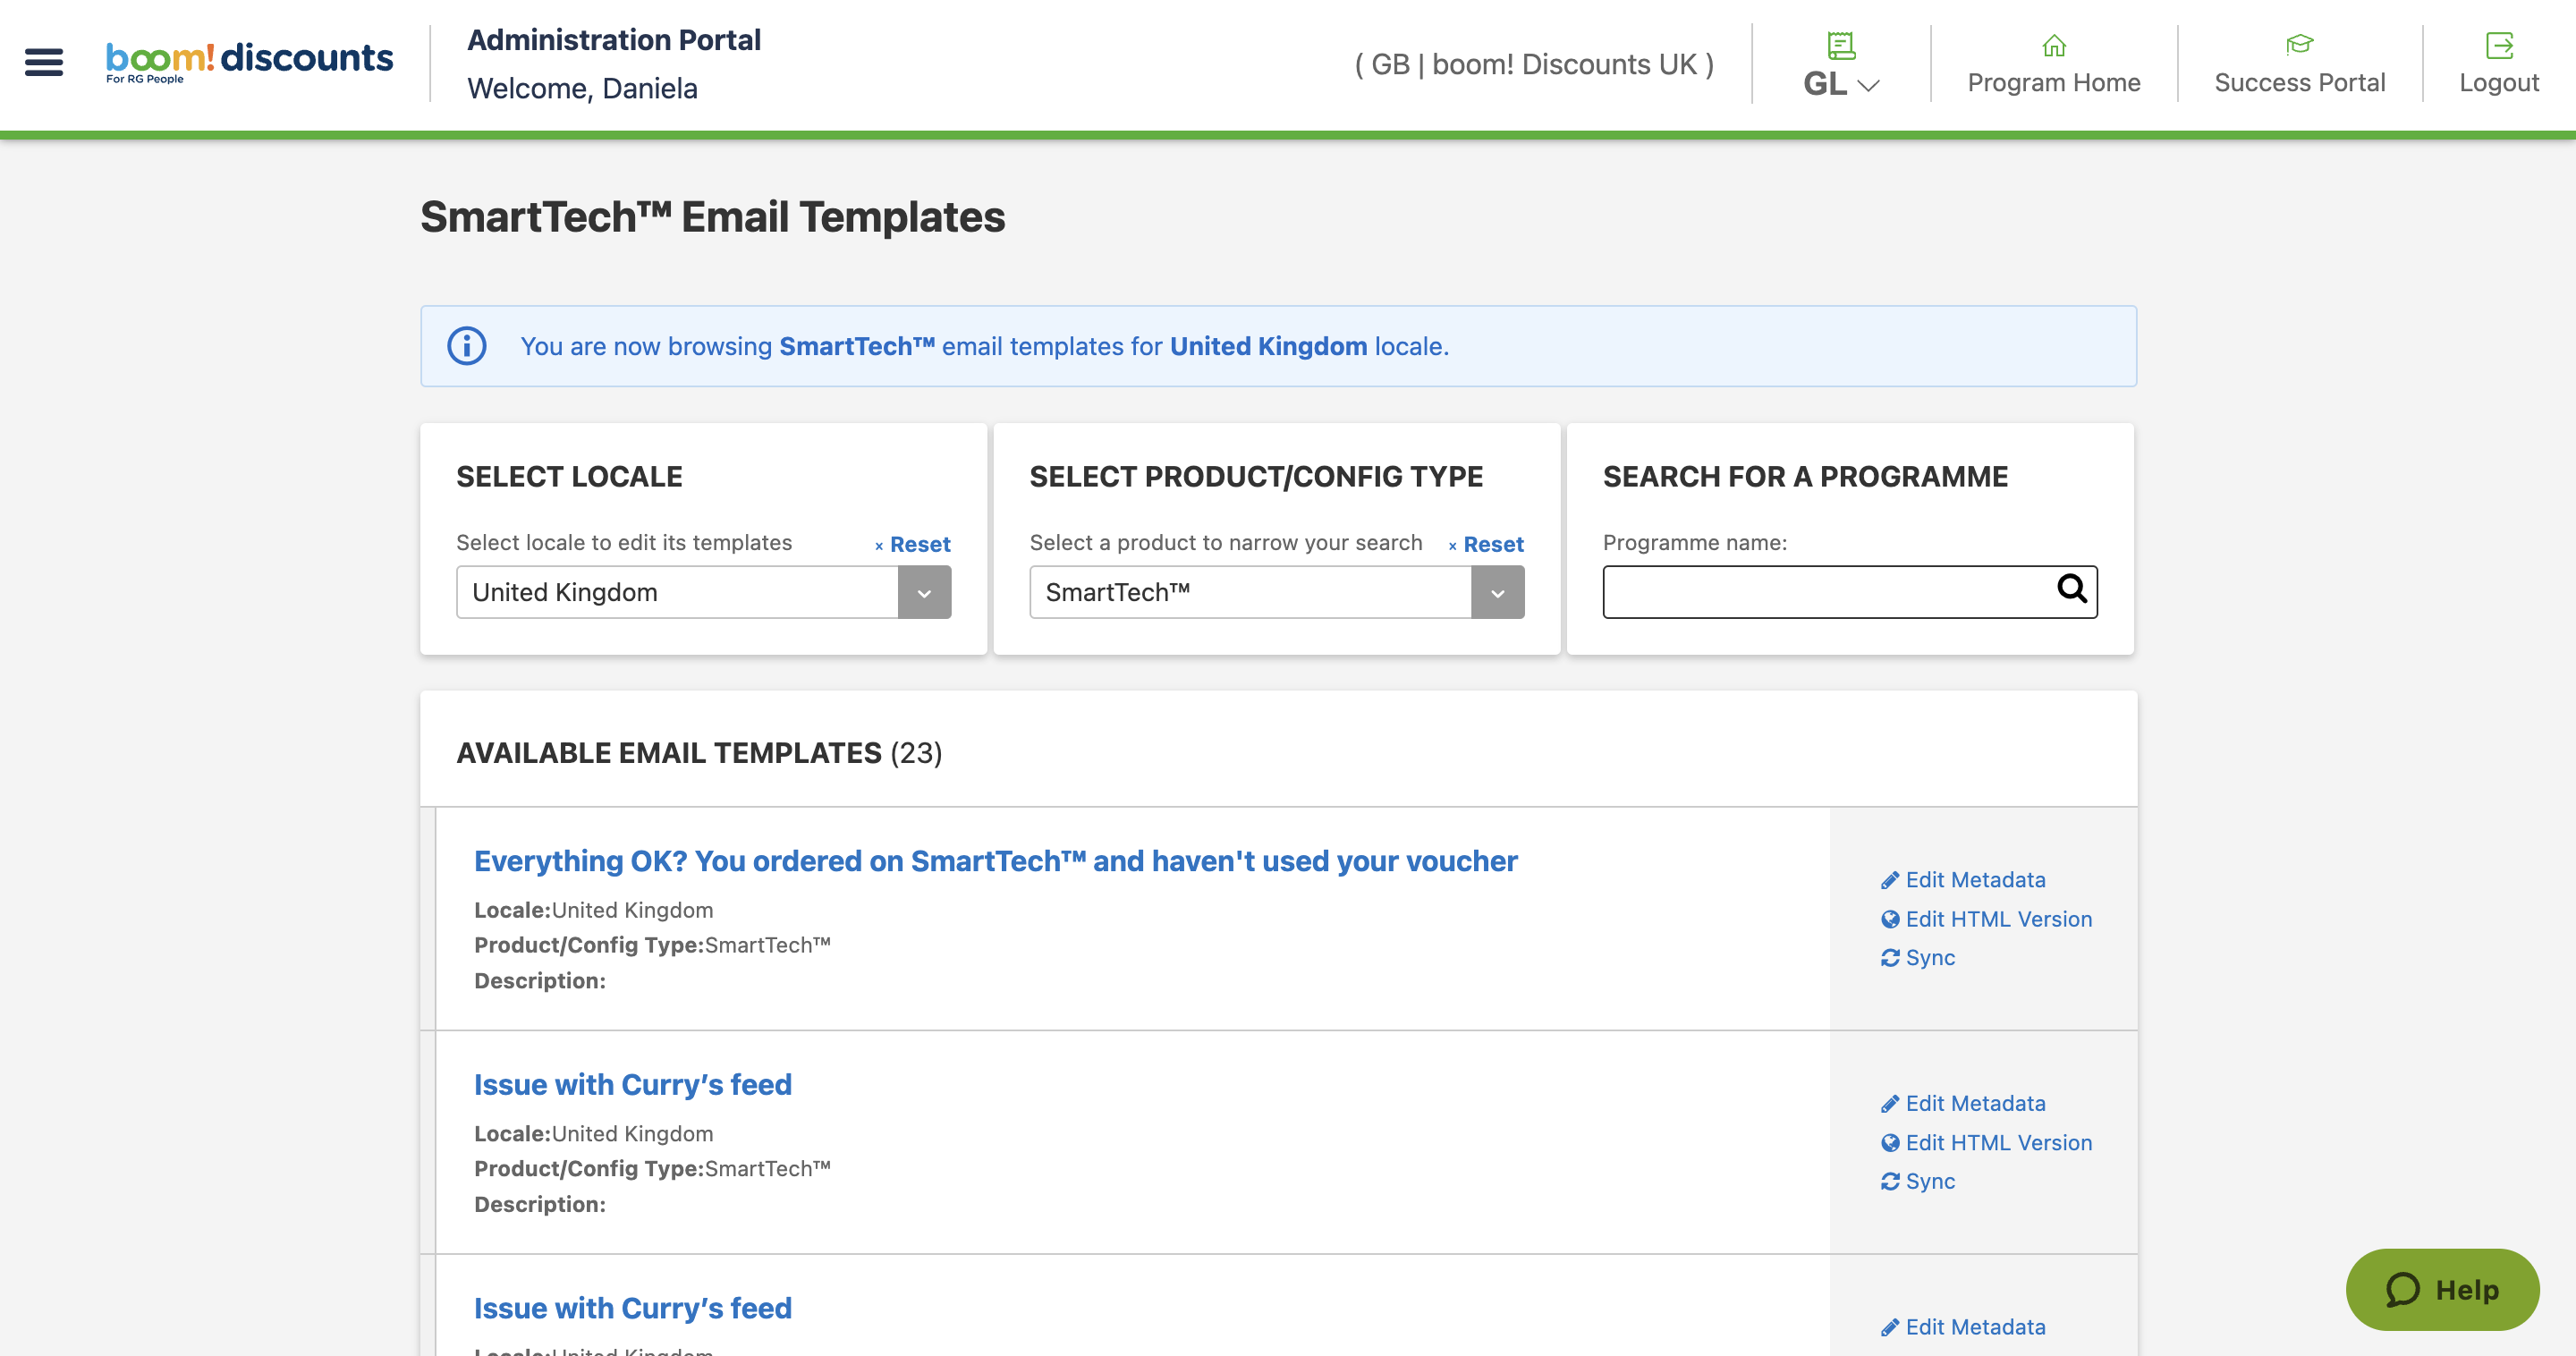
Task: Click the GL scroll icon
Action: [1841, 45]
